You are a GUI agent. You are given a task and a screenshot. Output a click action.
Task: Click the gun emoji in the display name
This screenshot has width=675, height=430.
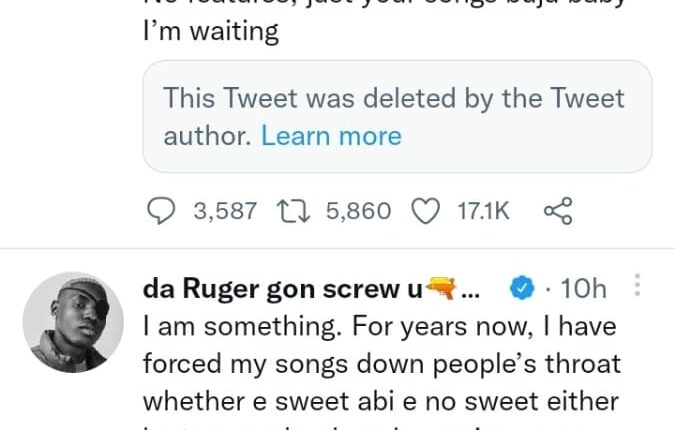point(439,289)
